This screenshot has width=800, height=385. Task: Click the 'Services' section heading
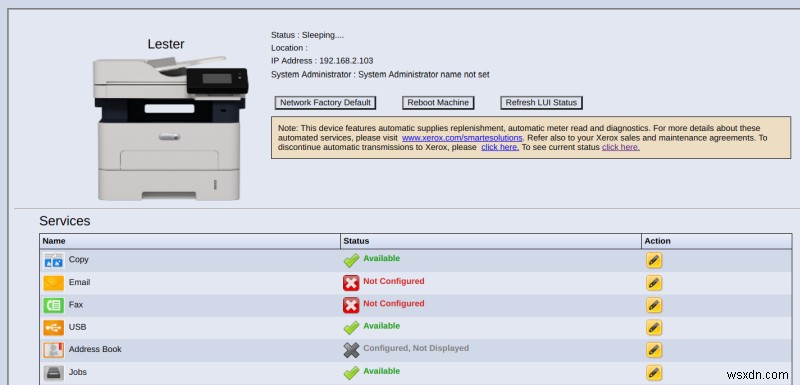65,221
